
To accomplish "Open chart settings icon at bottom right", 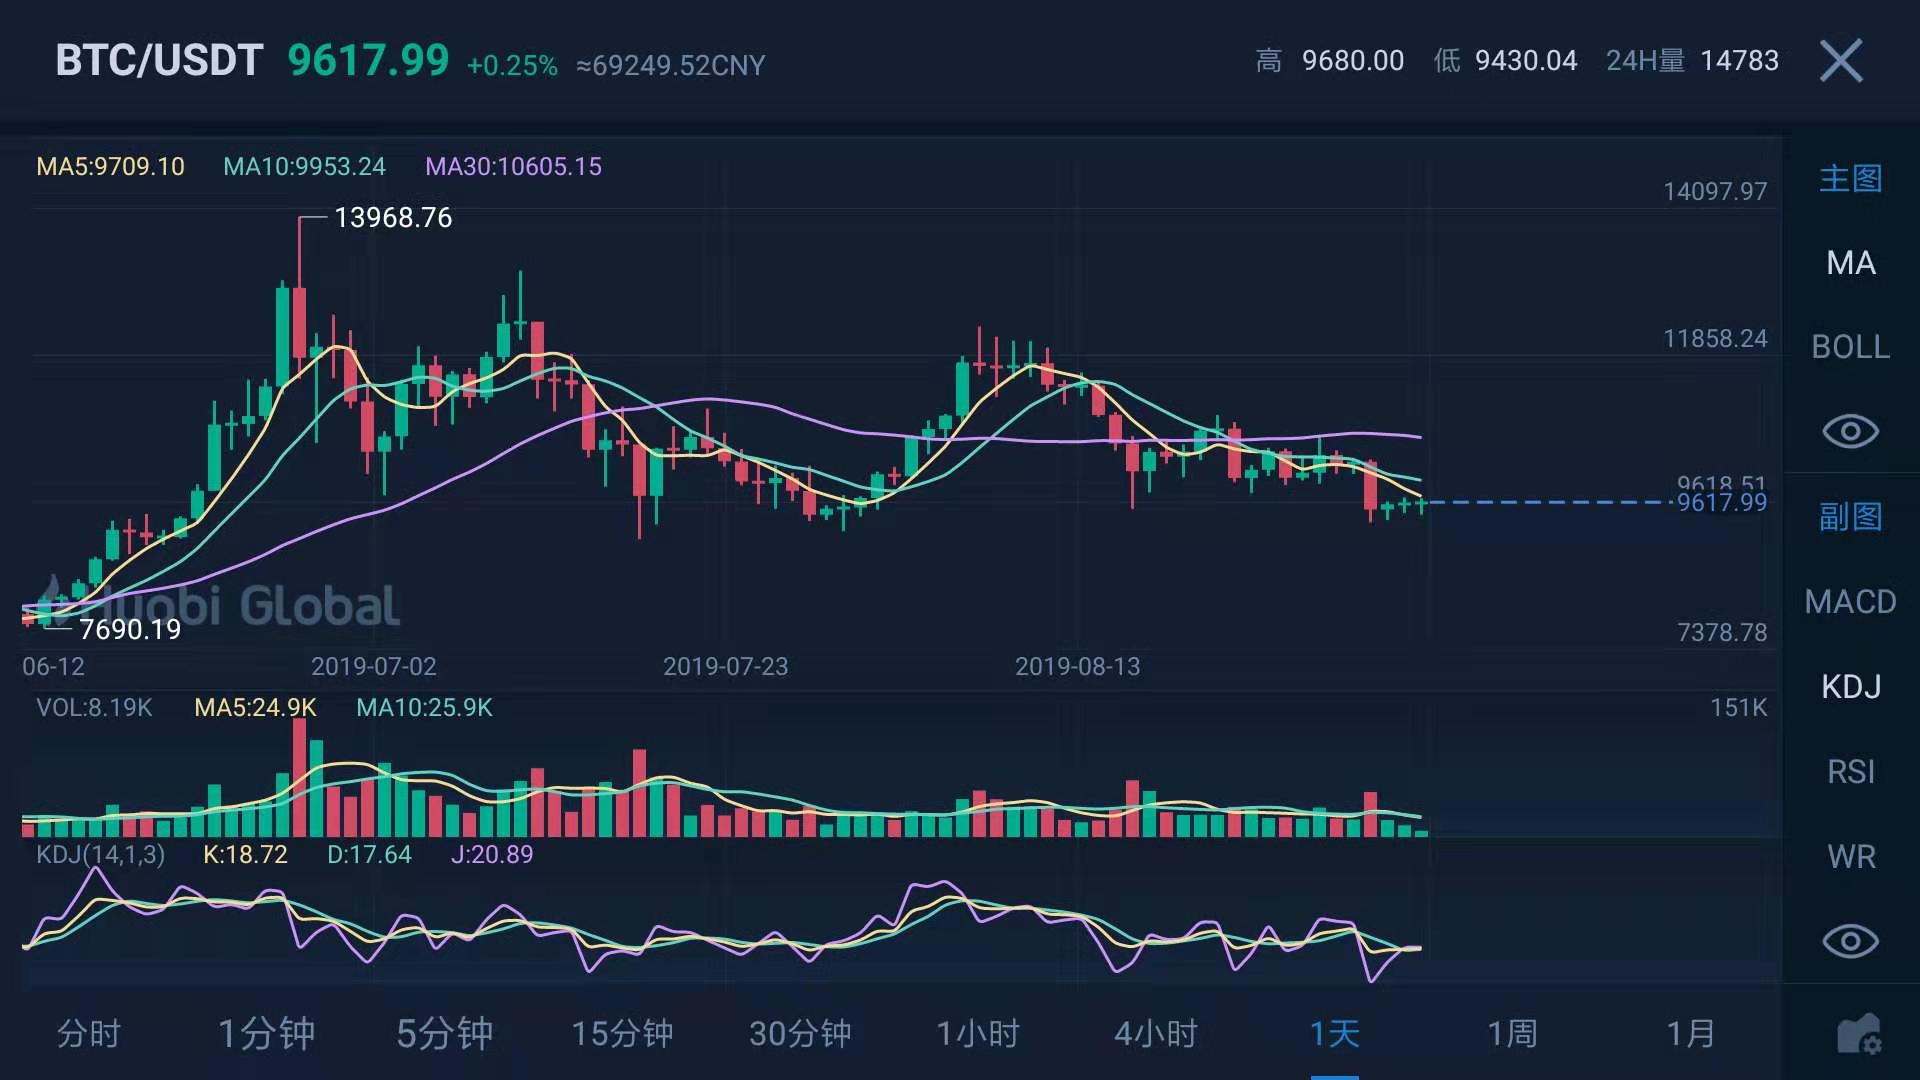I will click(1858, 1034).
